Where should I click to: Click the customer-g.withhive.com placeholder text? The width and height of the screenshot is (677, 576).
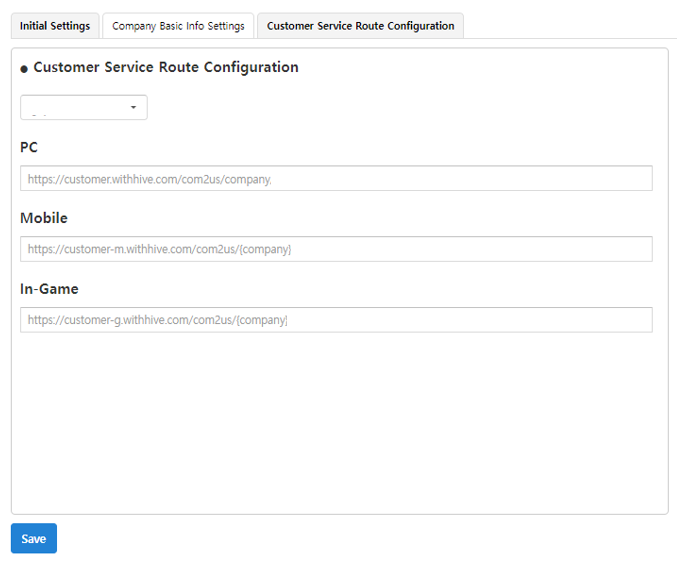point(158,320)
